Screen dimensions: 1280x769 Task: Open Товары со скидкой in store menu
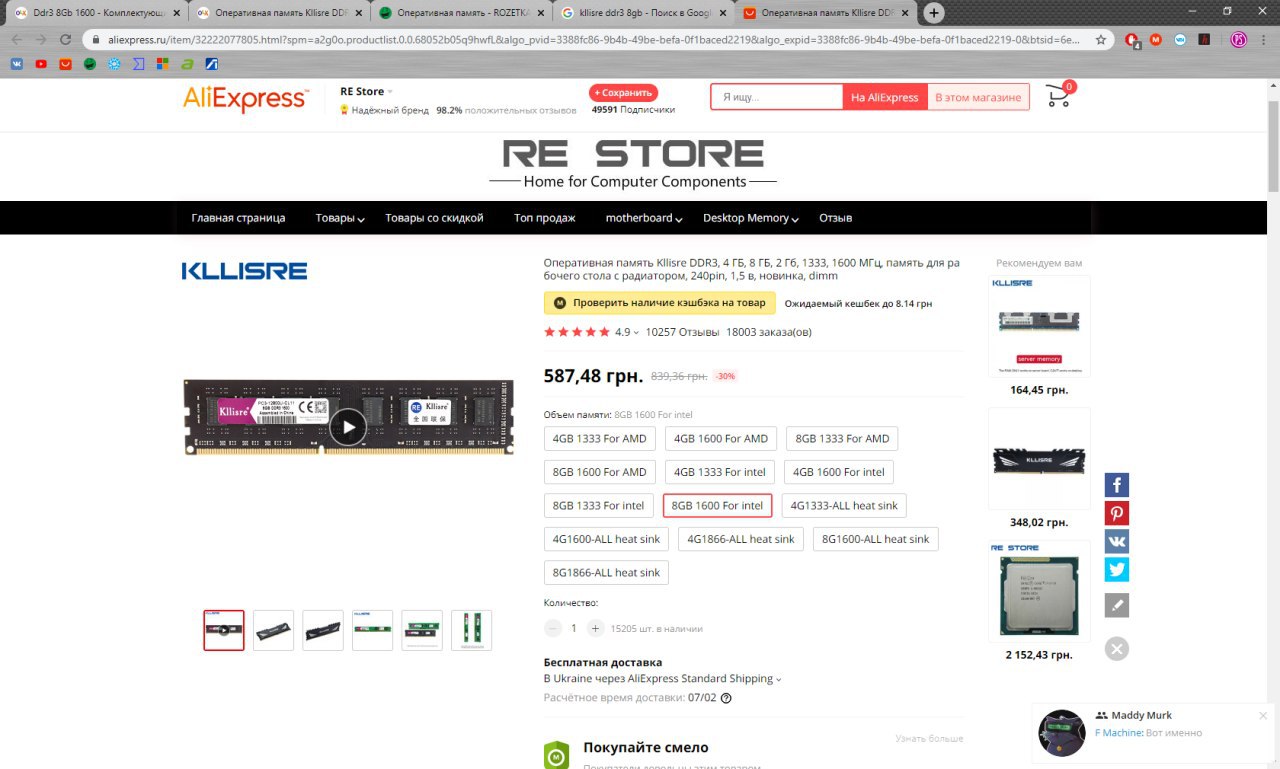coord(434,218)
